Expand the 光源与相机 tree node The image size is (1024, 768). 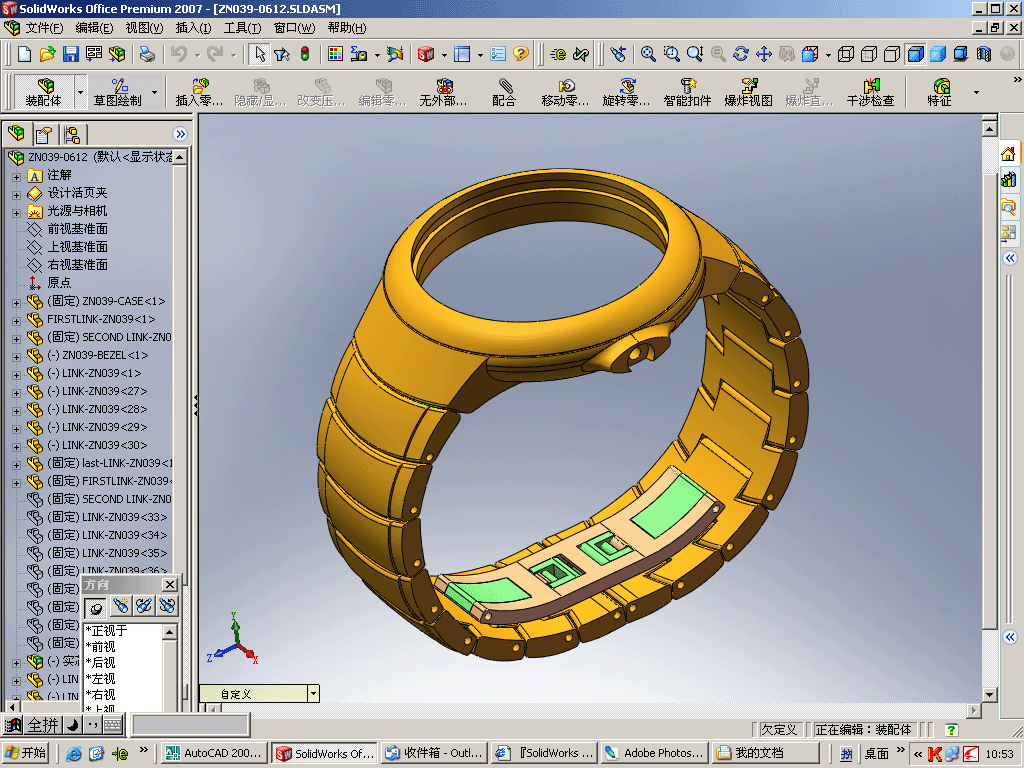pos(16,212)
